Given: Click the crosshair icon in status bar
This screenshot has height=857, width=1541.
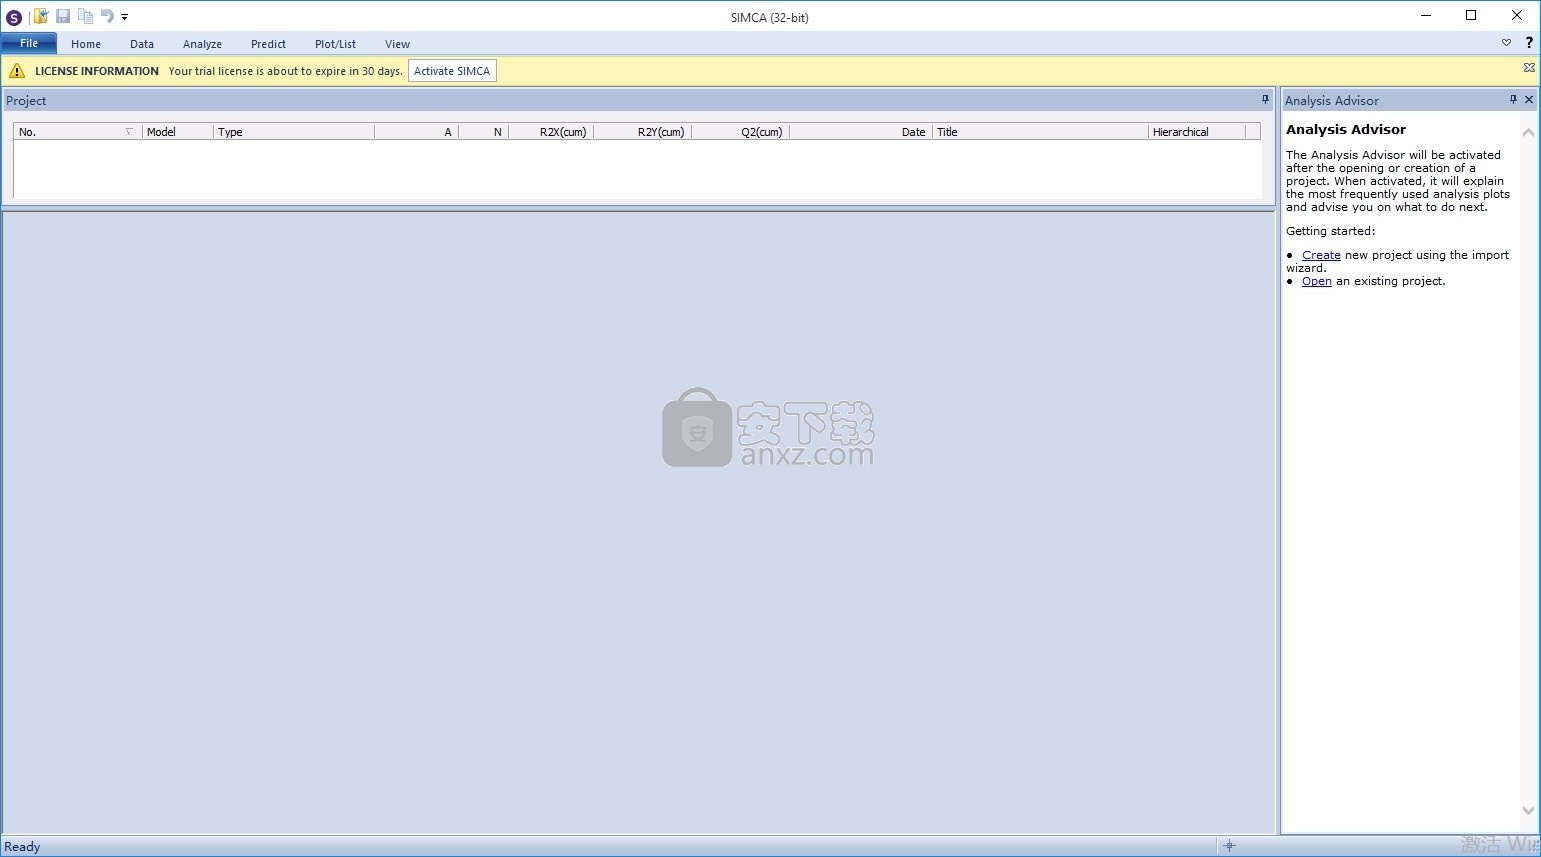Looking at the screenshot, I should [x=1229, y=846].
